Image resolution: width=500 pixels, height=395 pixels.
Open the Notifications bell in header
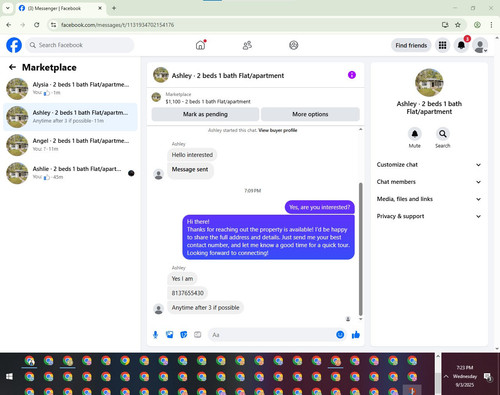(x=461, y=45)
